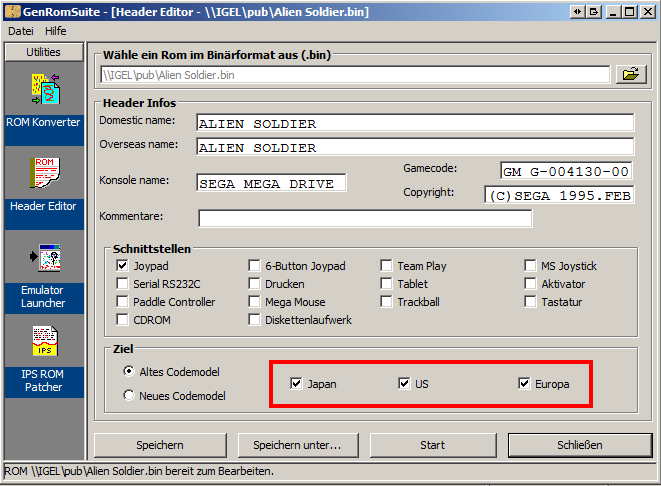This screenshot has height=486, width=661.
Task: Tick the Paddle Controller checkbox
Action: (x=122, y=302)
